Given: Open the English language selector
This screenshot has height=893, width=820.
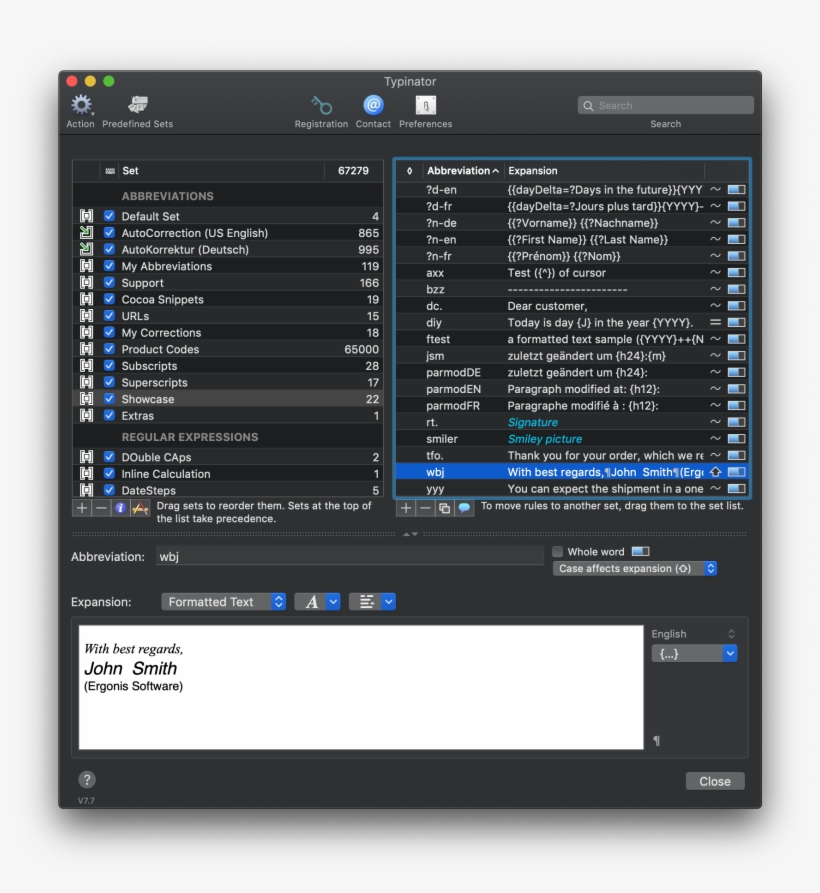Looking at the screenshot, I should (694, 634).
